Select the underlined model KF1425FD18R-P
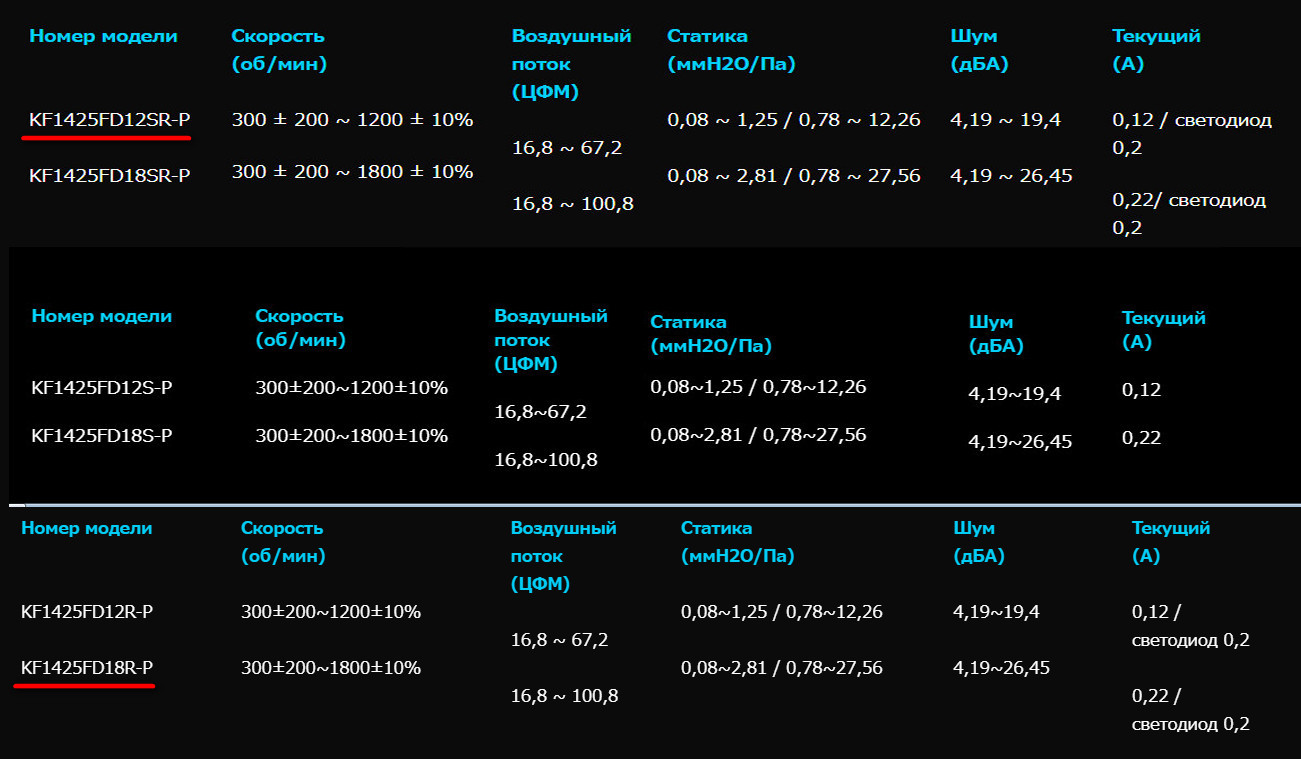 87,667
